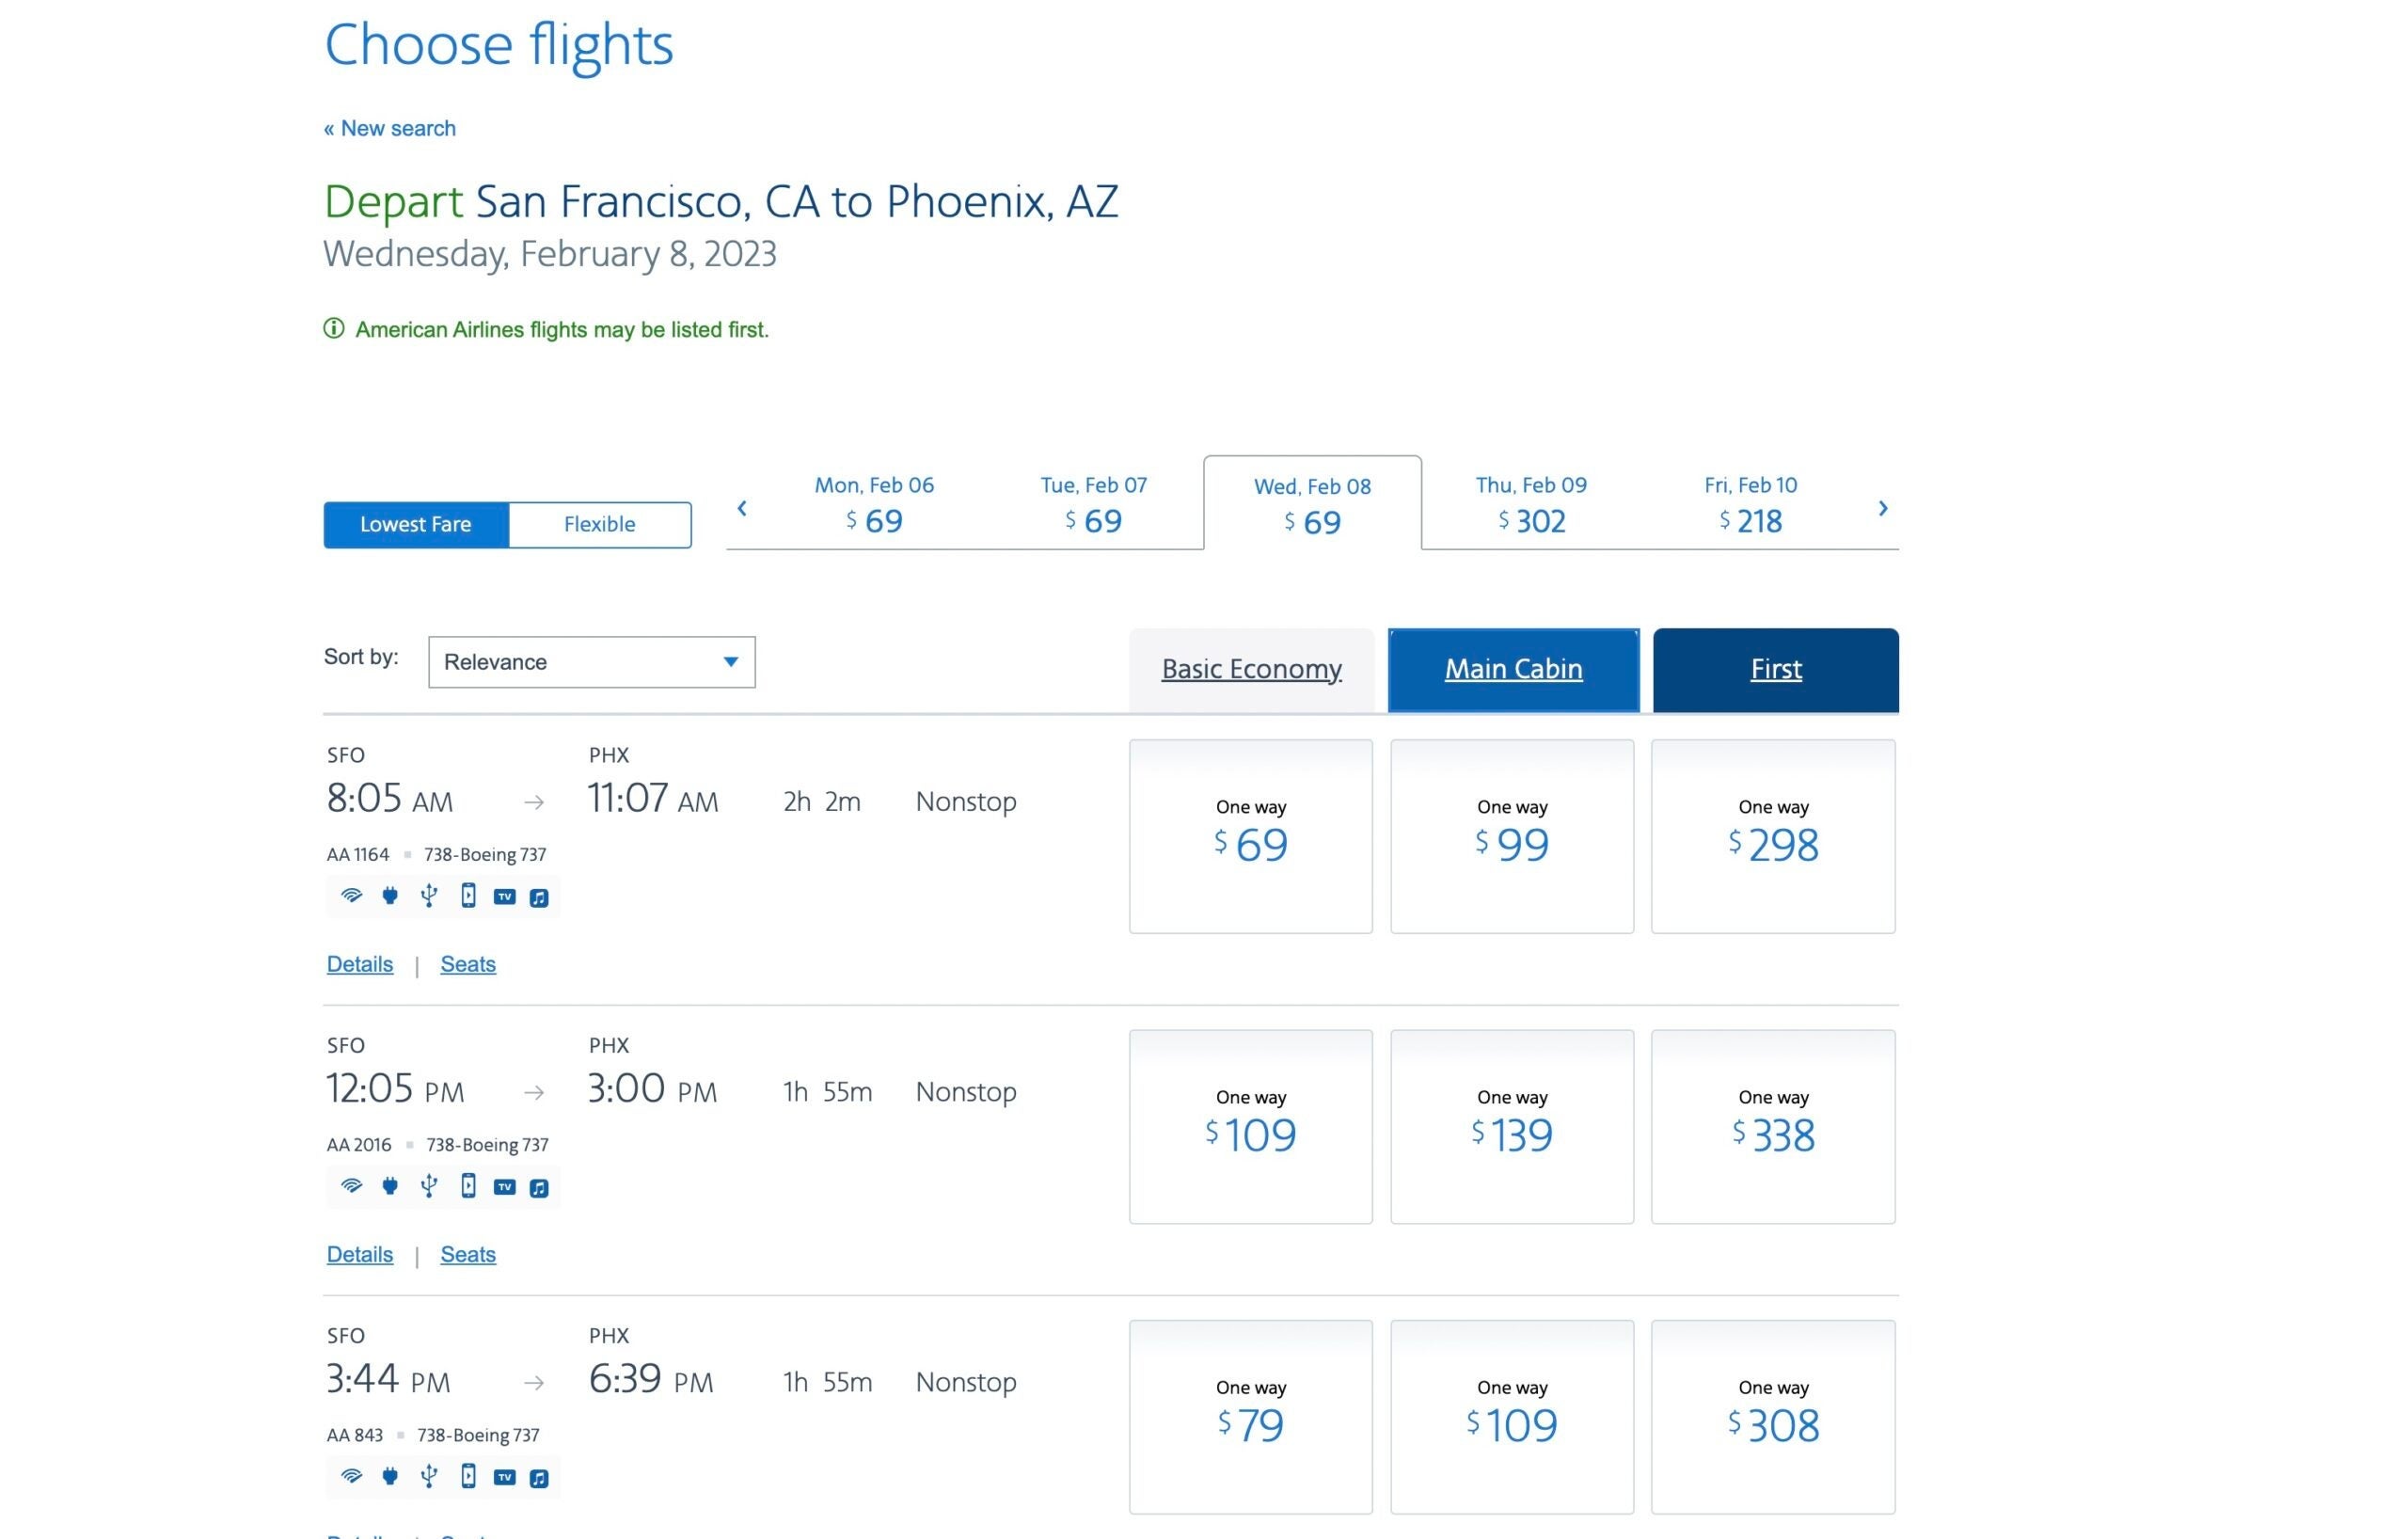The image size is (2408, 1539).
Task: Click the Wi-Fi icon for flight AA 843
Action: (351, 1476)
